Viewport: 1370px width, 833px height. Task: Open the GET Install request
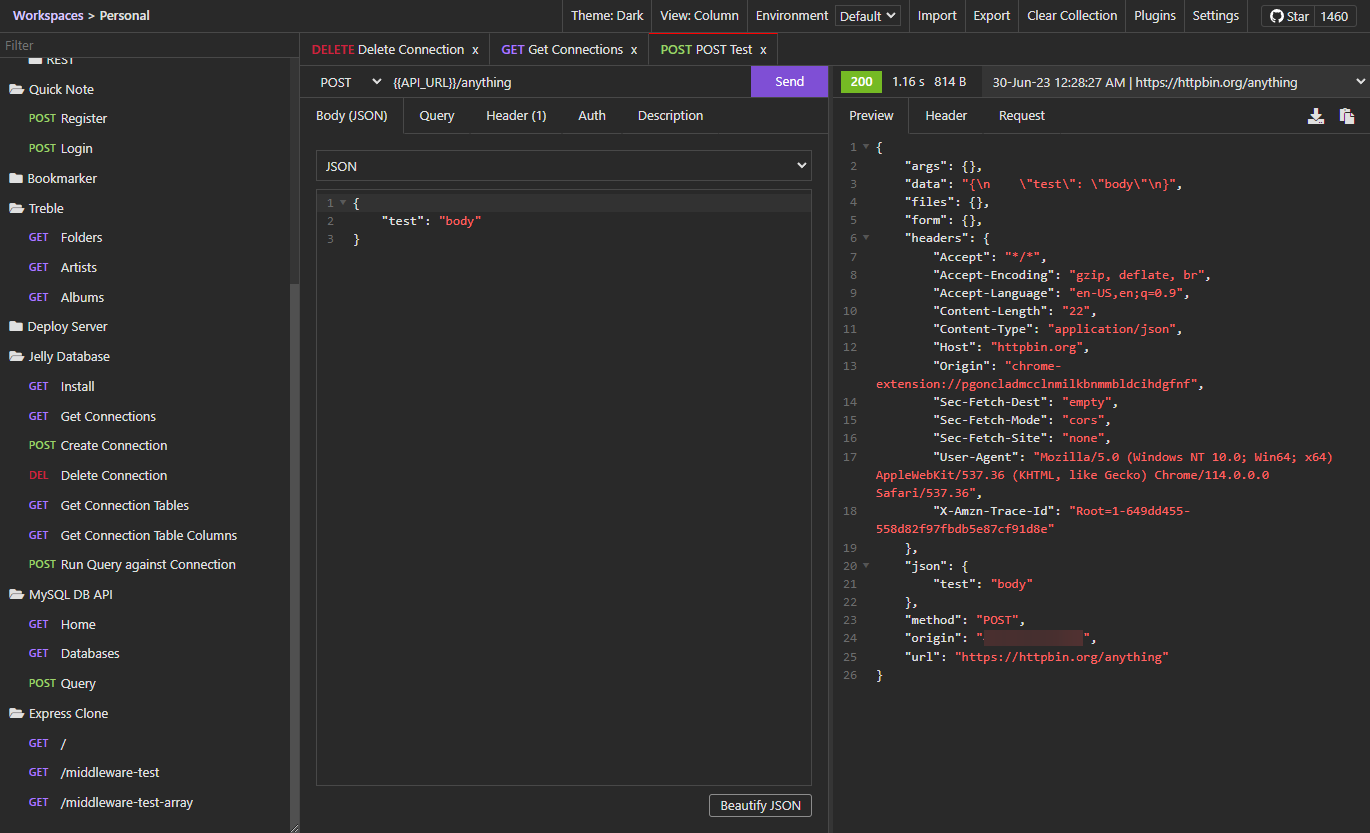62,387
